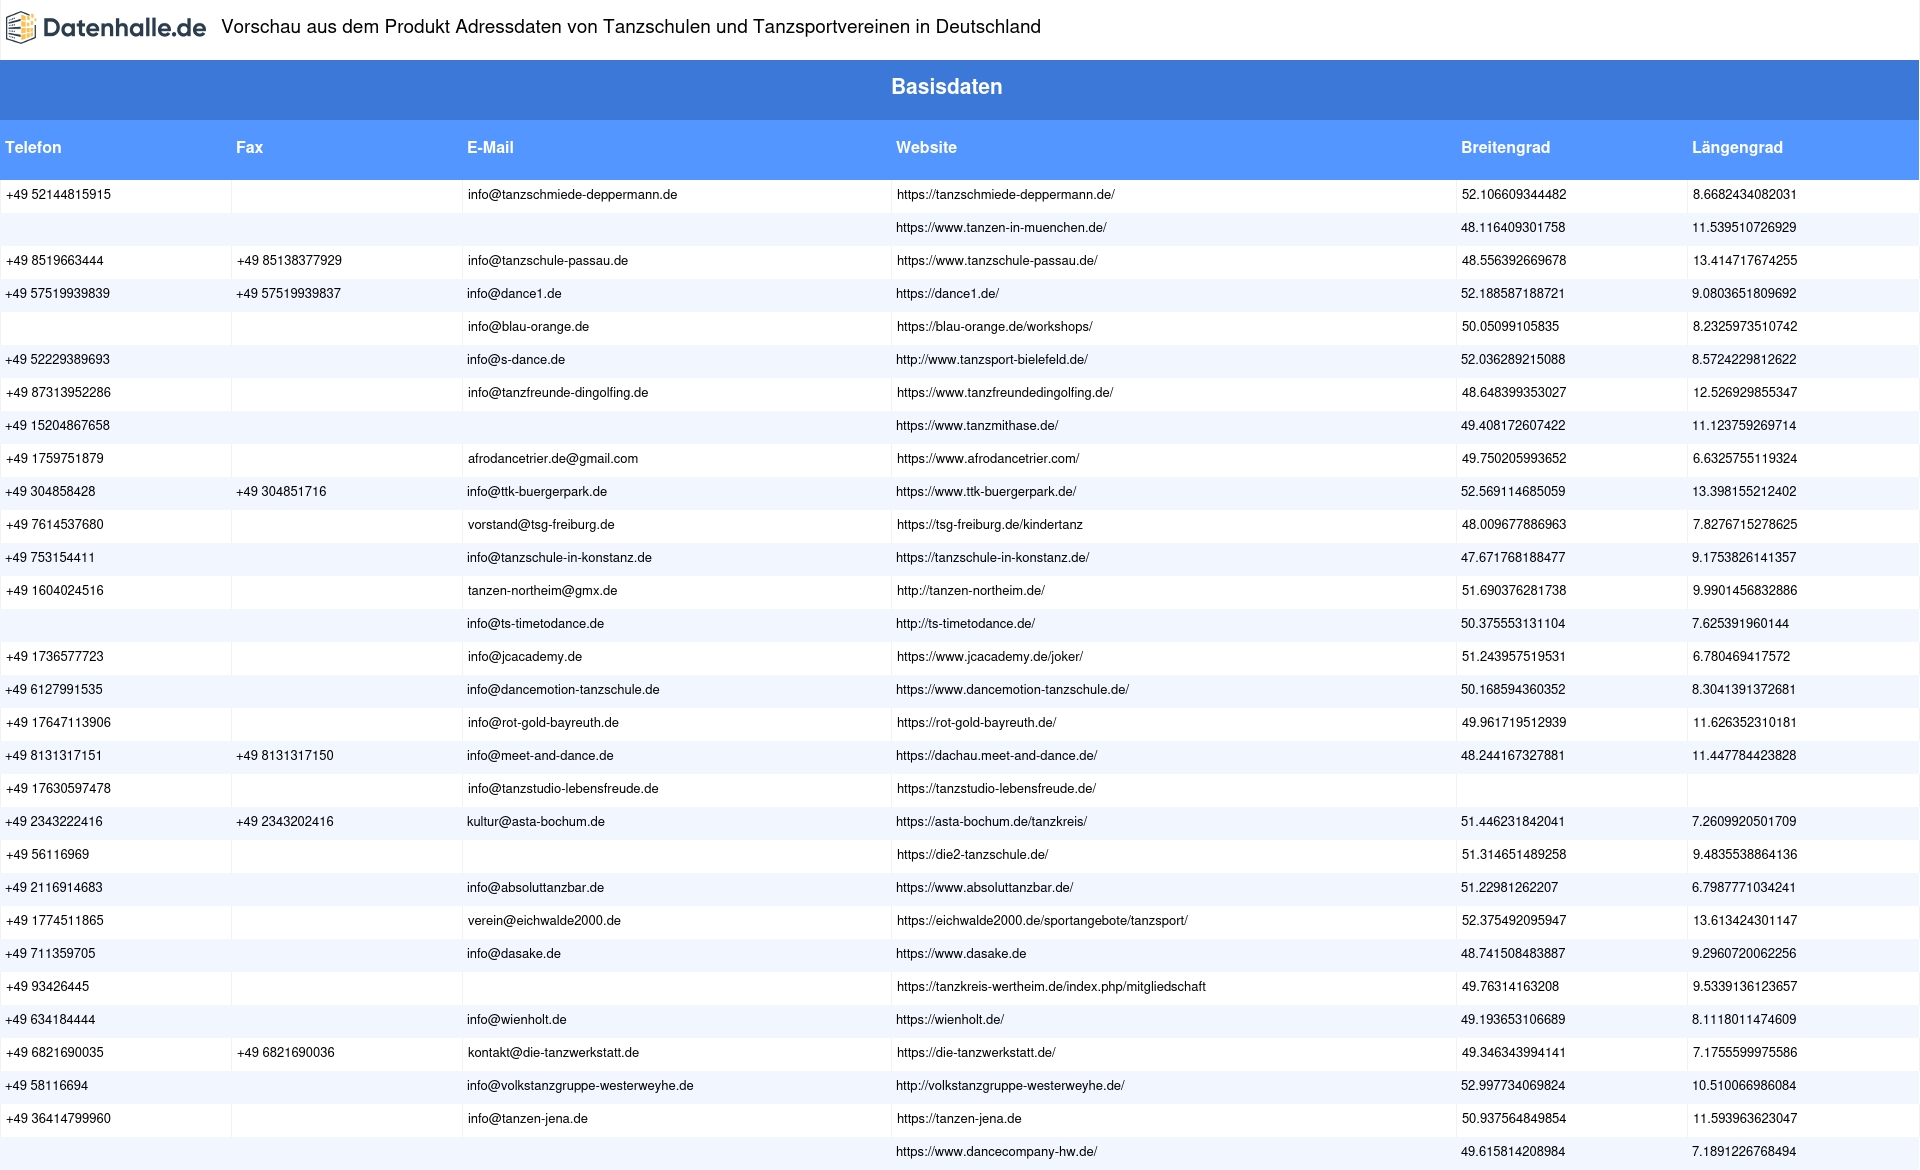Open https://dance1.de/ website cell
1920x1170 pixels.
[x=948, y=294]
